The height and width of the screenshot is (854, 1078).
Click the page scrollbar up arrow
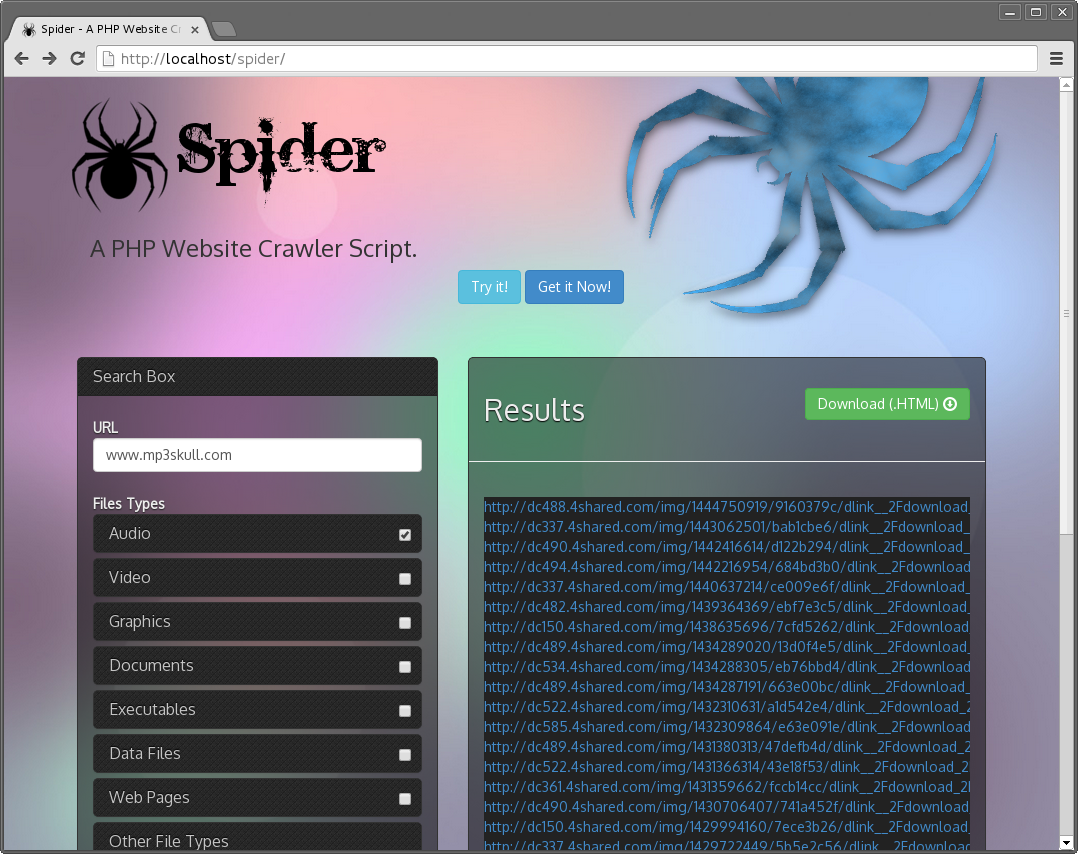1066,85
